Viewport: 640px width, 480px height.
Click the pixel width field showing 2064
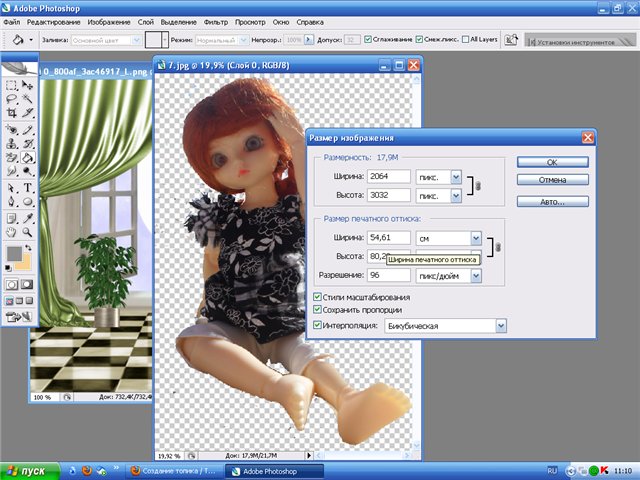tap(389, 177)
